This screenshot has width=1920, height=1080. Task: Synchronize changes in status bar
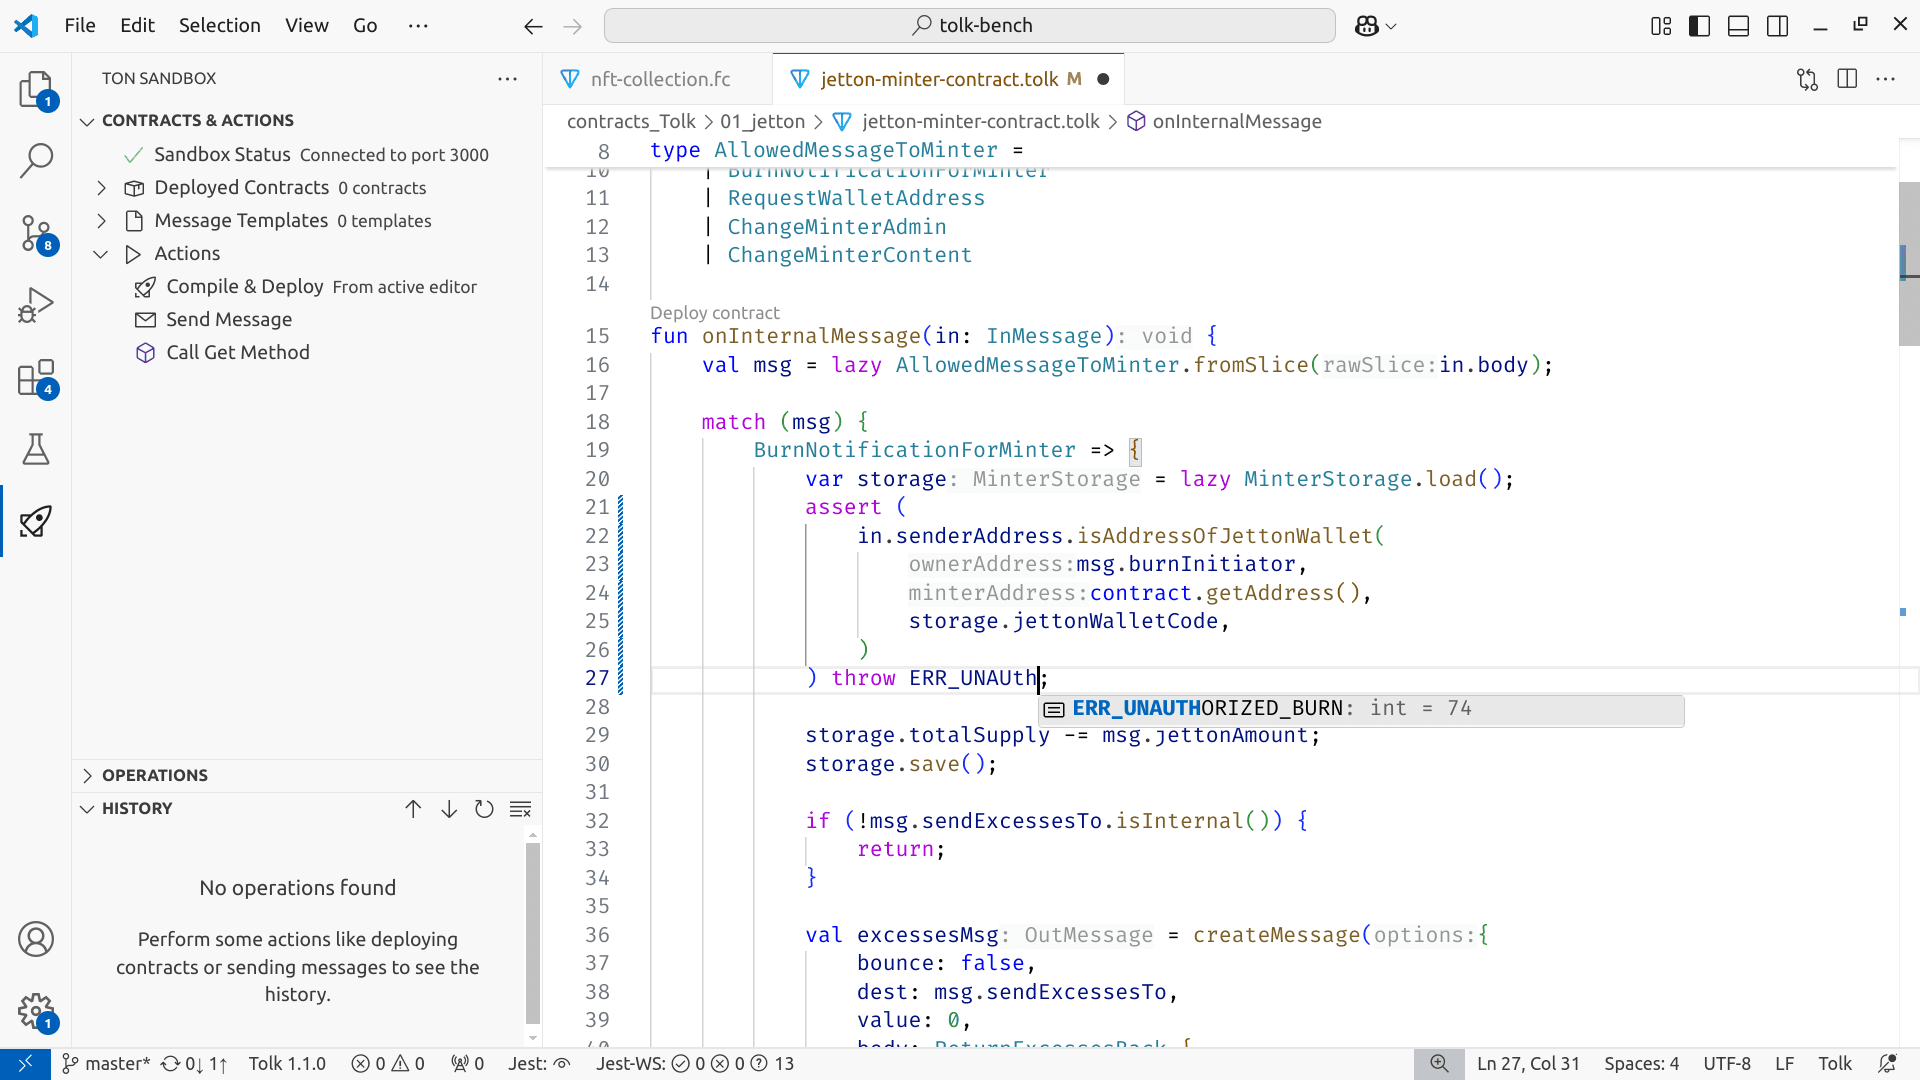point(194,1064)
